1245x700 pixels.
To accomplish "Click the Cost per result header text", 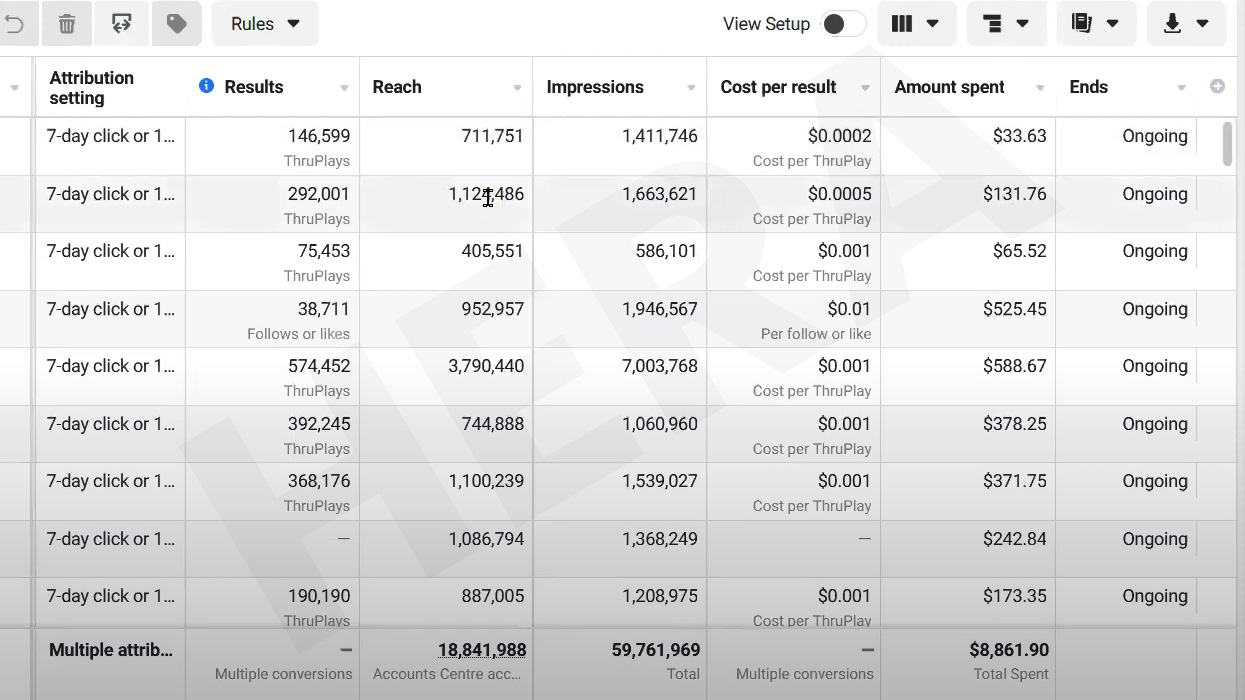I will [x=778, y=87].
